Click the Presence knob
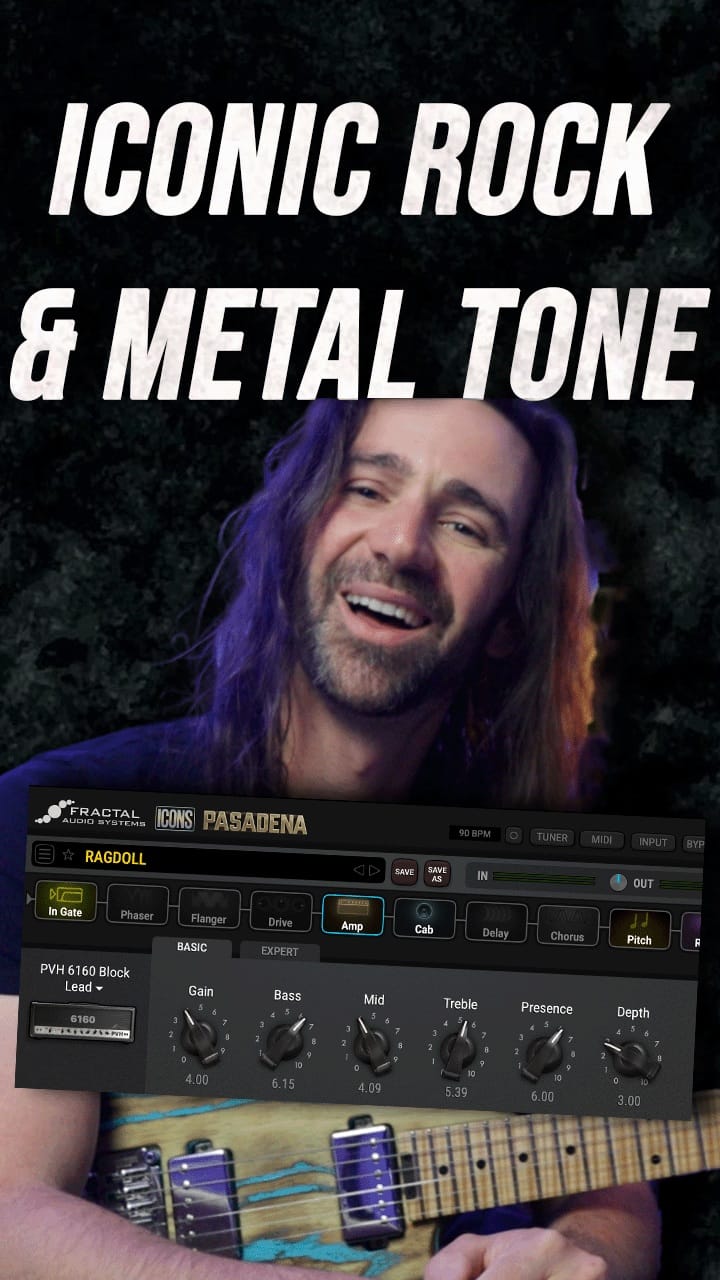This screenshot has height=1280, width=720. tap(544, 1056)
